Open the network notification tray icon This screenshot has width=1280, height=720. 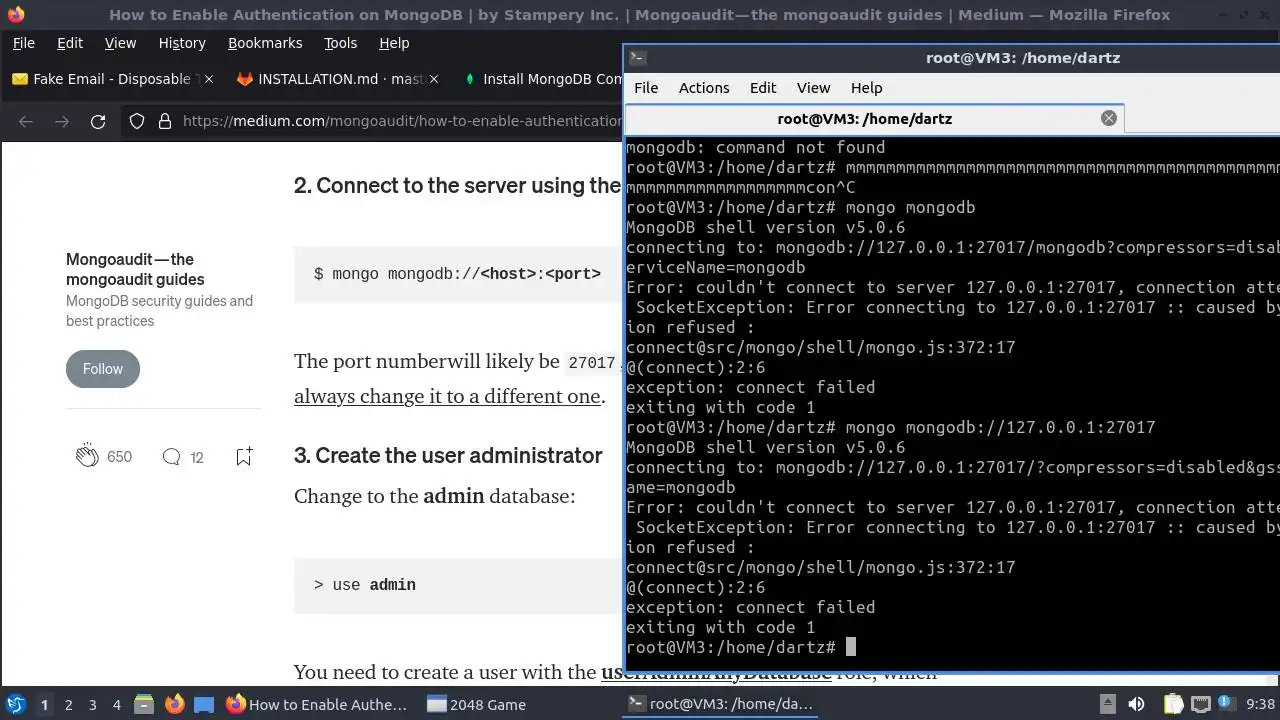pos(1201,705)
